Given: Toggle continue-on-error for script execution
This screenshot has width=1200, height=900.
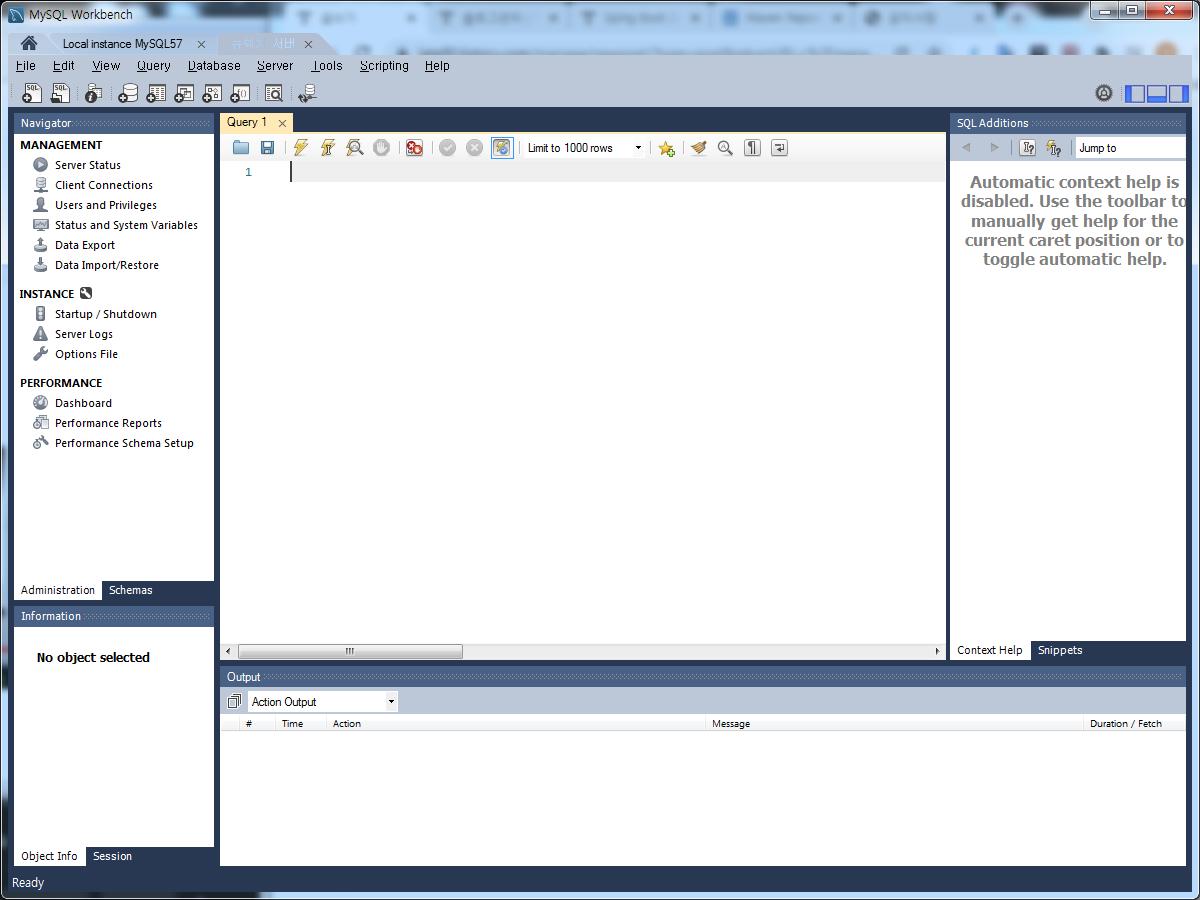Looking at the screenshot, I should pos(414,148).
